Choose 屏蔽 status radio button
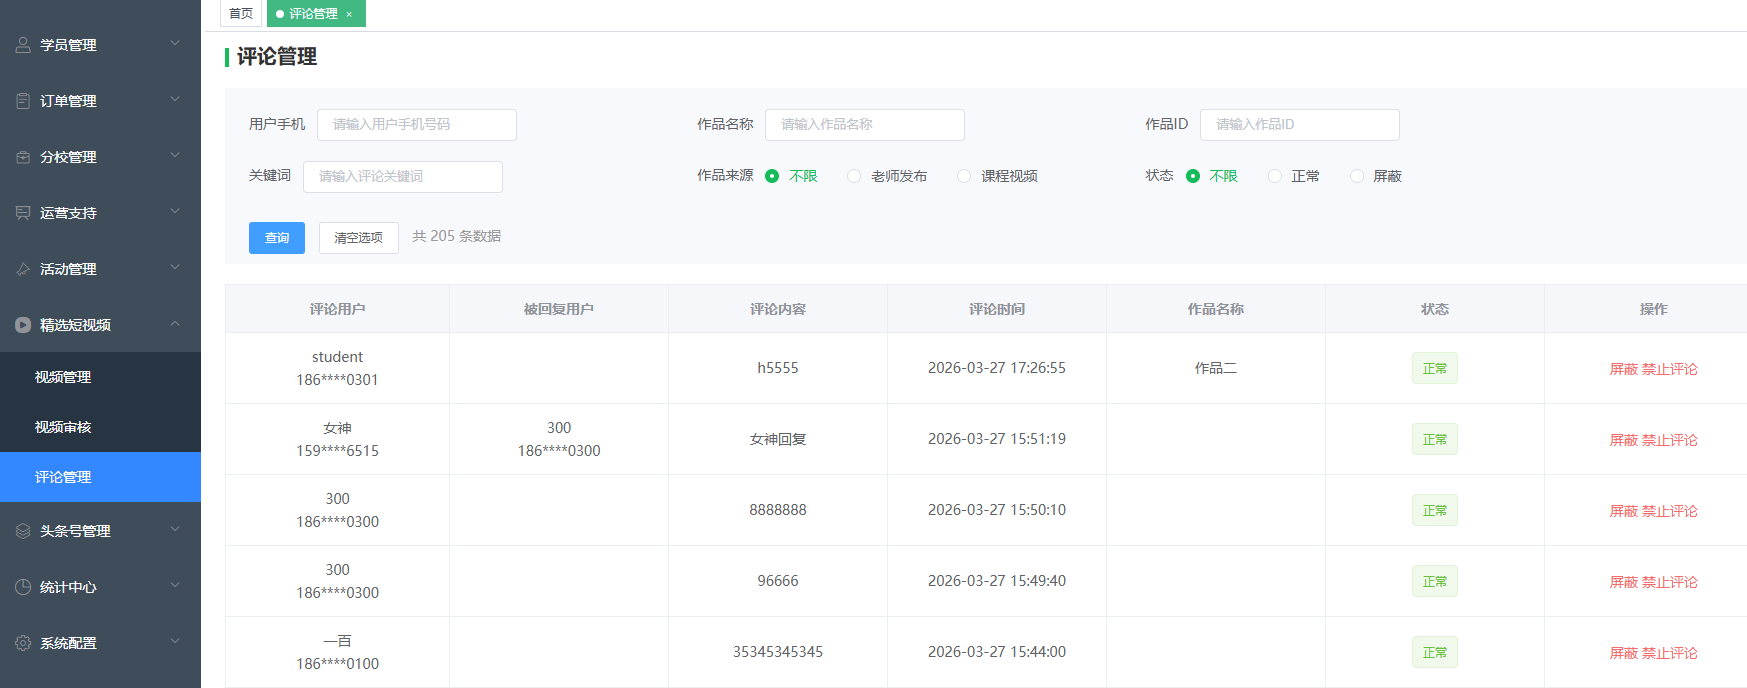 [x=1357, y=176]
